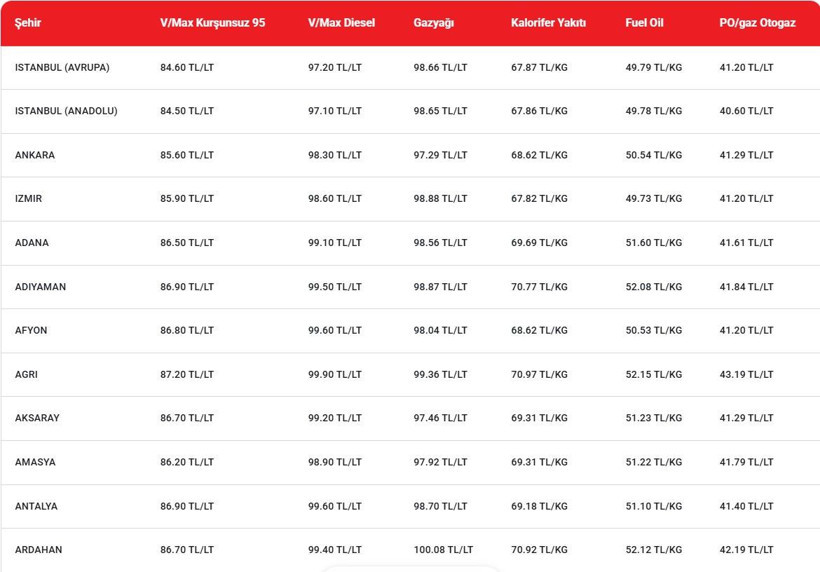
Task: Select the ANTALYA row label
Action: pos(36,506)
